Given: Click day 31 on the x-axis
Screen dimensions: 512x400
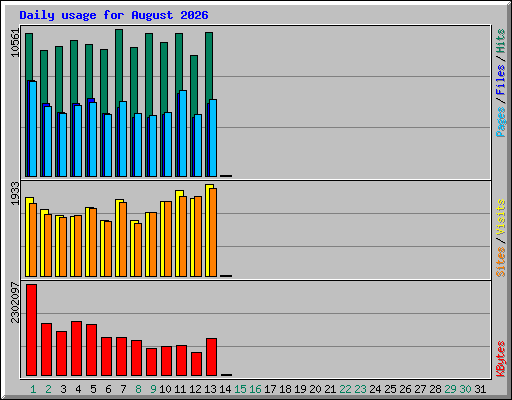Looking at the screenshot, I should [x=480, y=389].
